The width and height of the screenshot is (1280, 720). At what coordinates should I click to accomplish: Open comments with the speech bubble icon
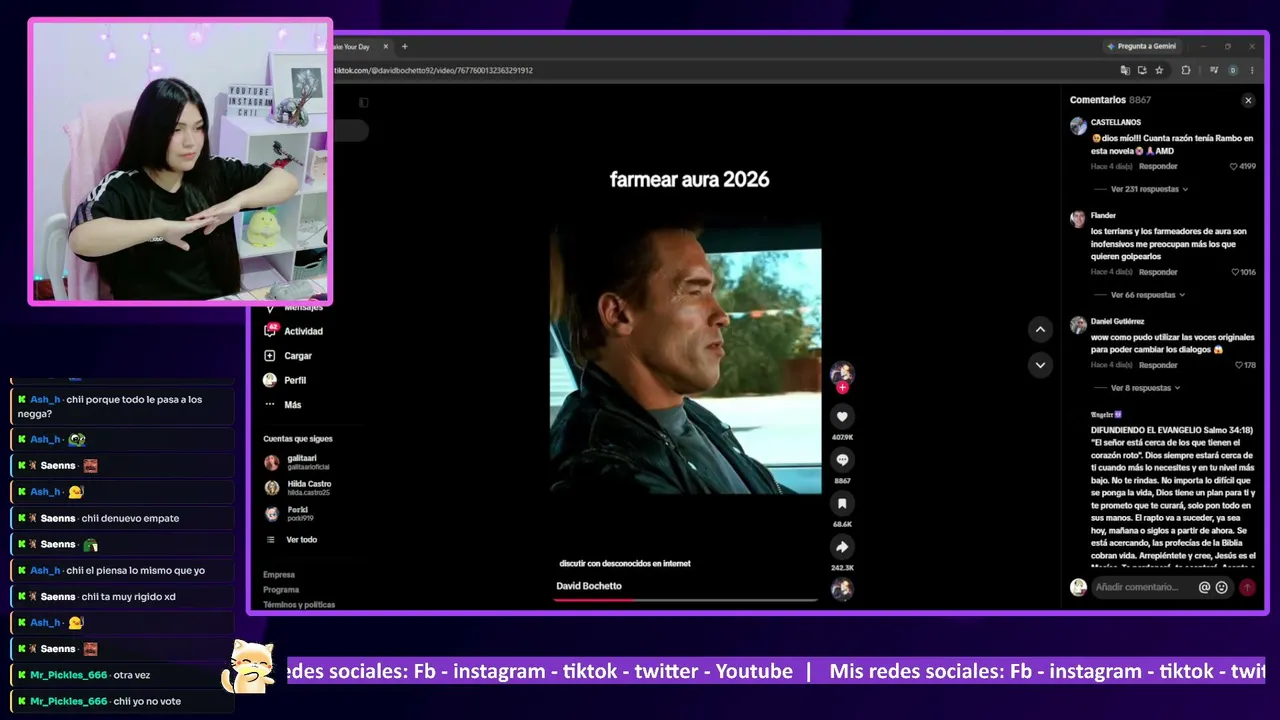[x=842, y=460]
